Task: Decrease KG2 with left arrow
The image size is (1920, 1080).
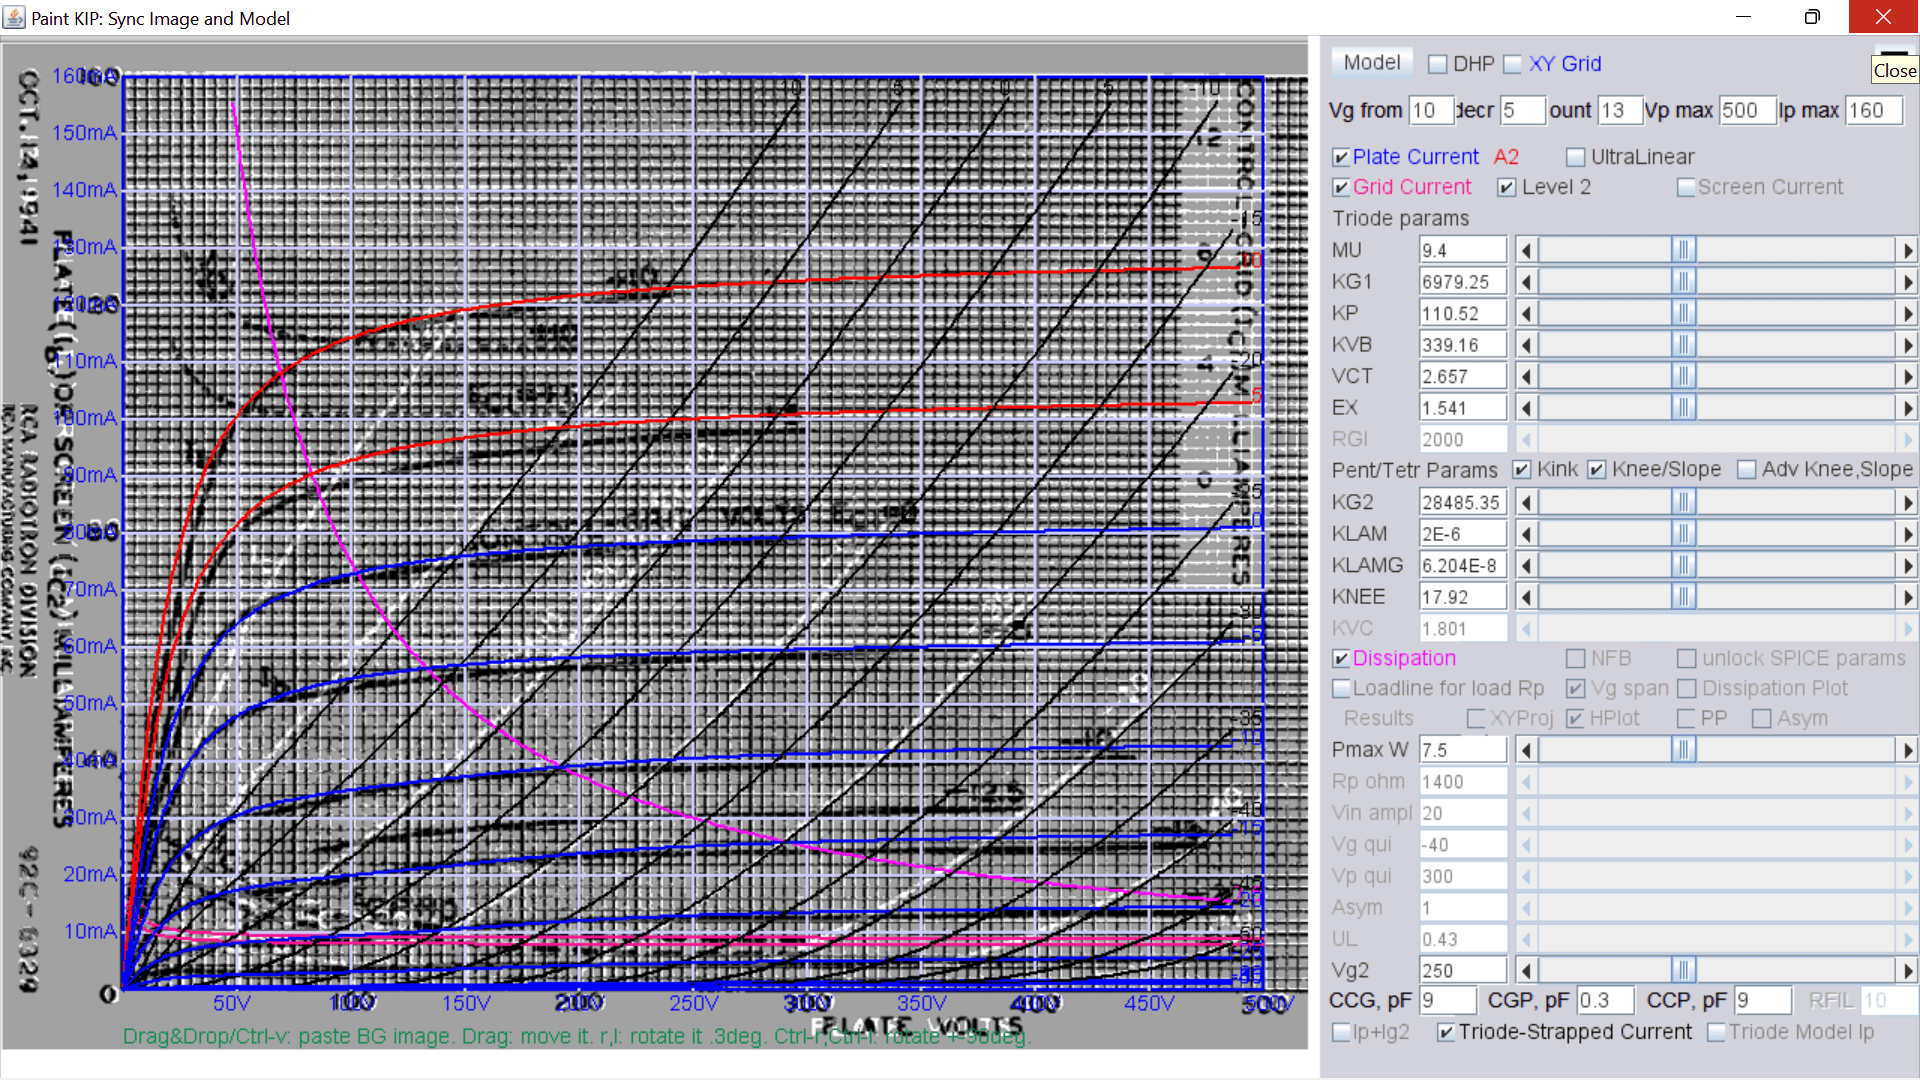Action: (x=1526, y=503)
